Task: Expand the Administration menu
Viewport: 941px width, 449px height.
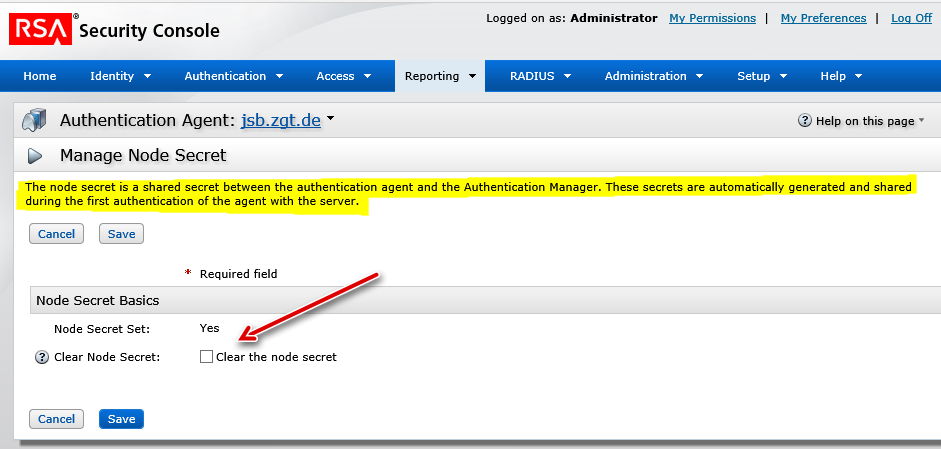Action: pos(654,76)
